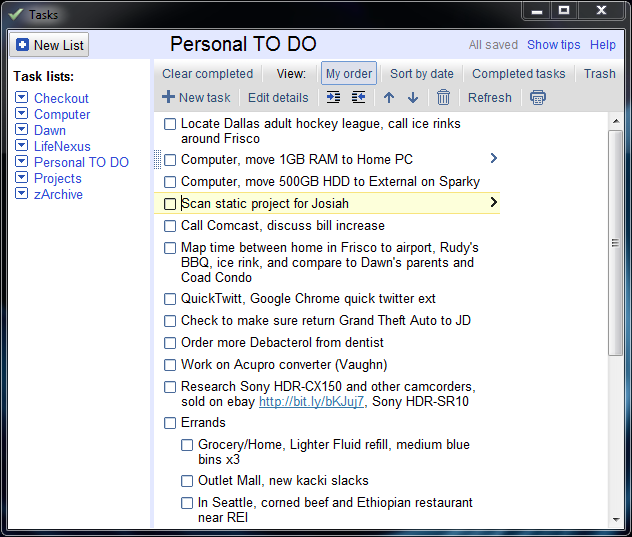Open the Checkout task list
The width and height of the screenshot is (632, 537).
[61, 98]
